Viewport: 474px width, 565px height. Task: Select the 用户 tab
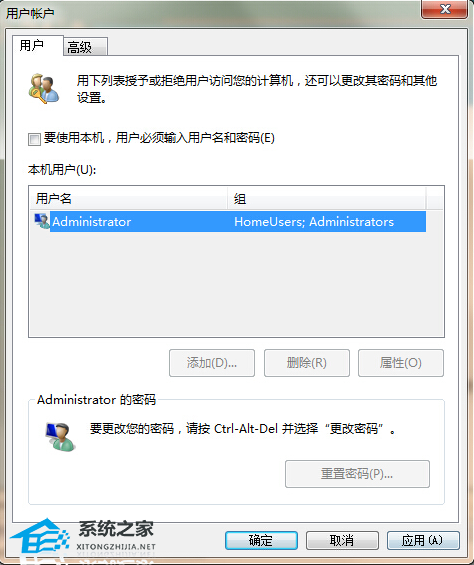click(37, 46)
